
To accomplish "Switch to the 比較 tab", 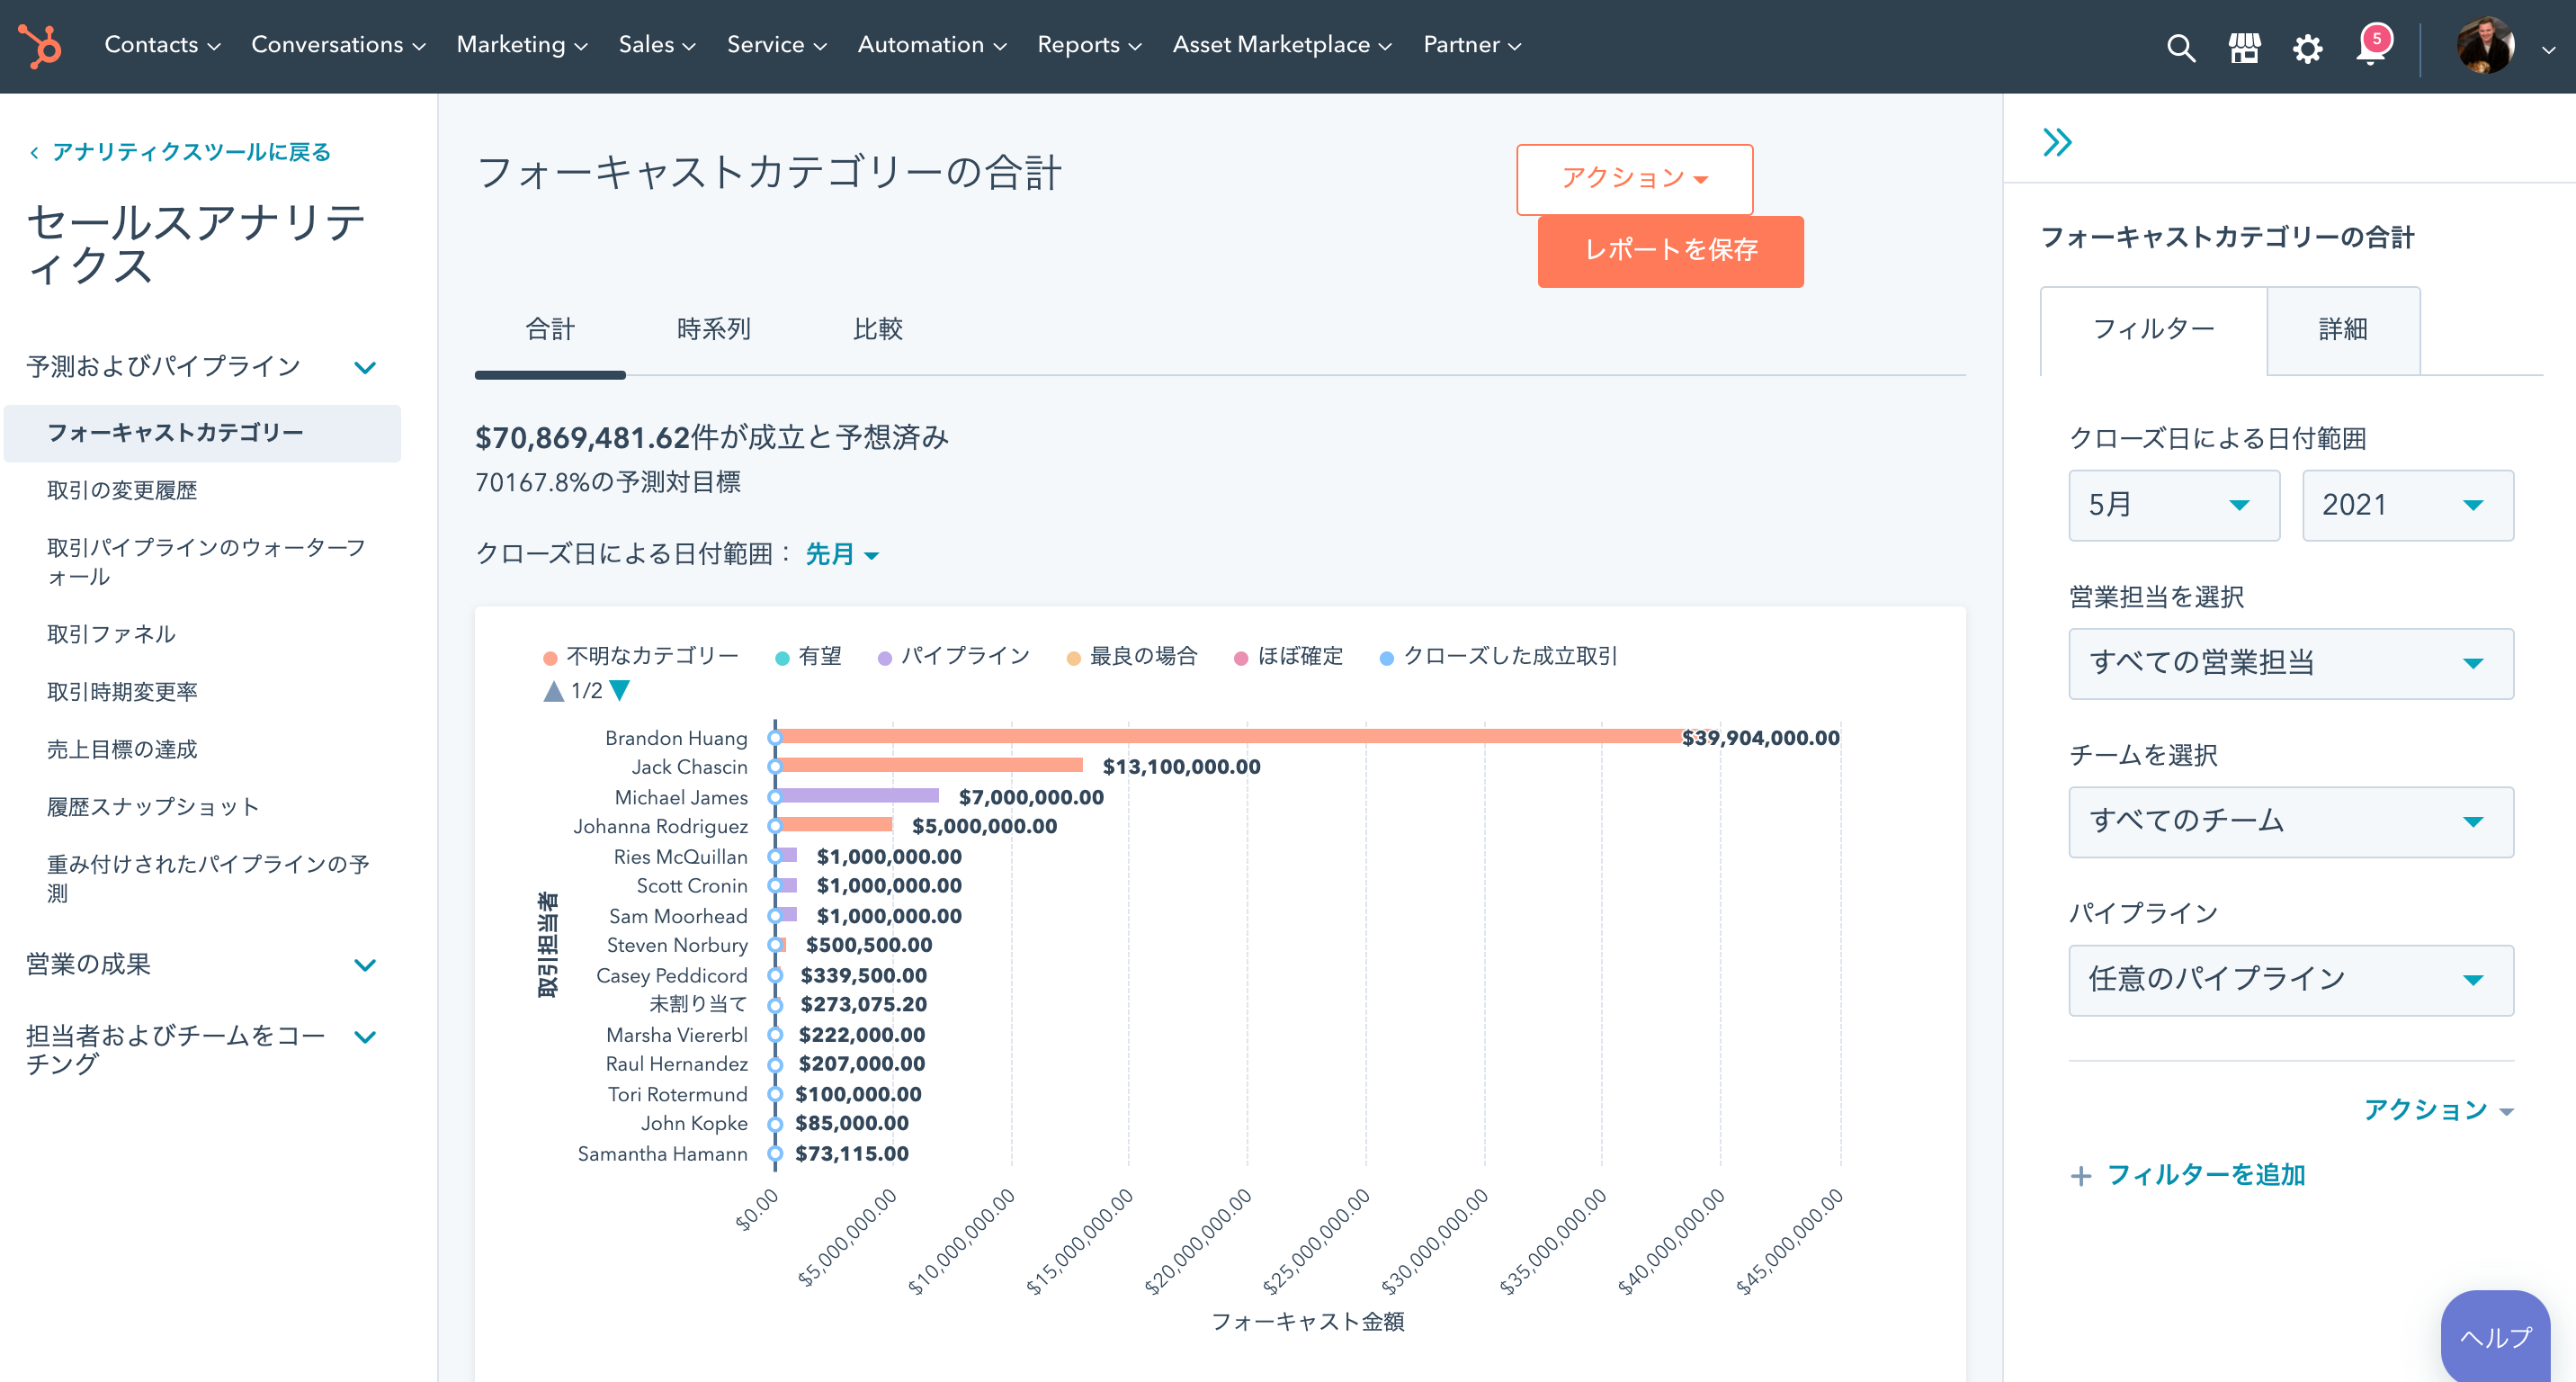I will point(877,330).
